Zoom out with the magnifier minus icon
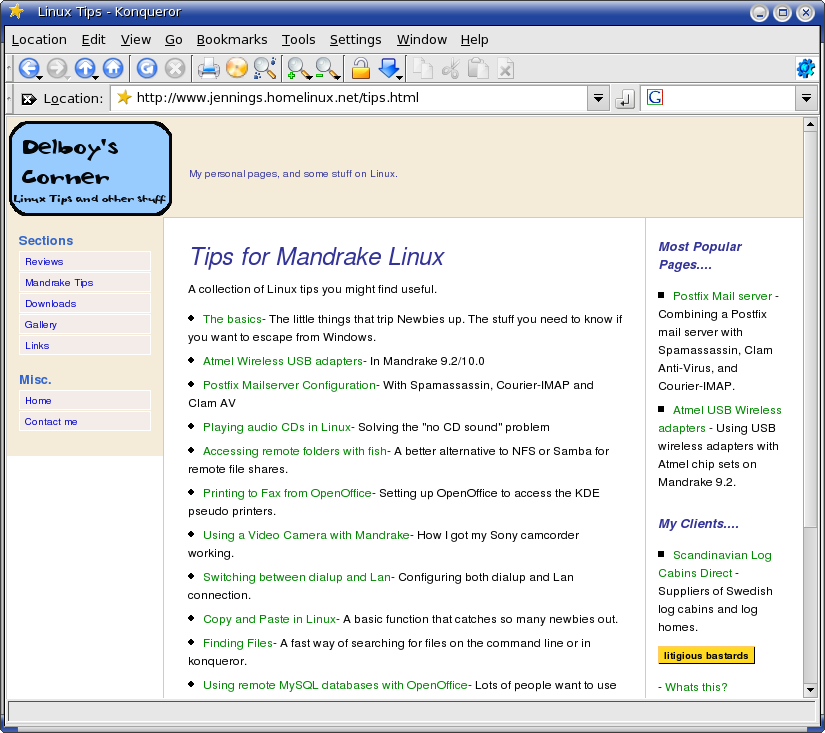The image size is (825, 733). coord(326,68)
